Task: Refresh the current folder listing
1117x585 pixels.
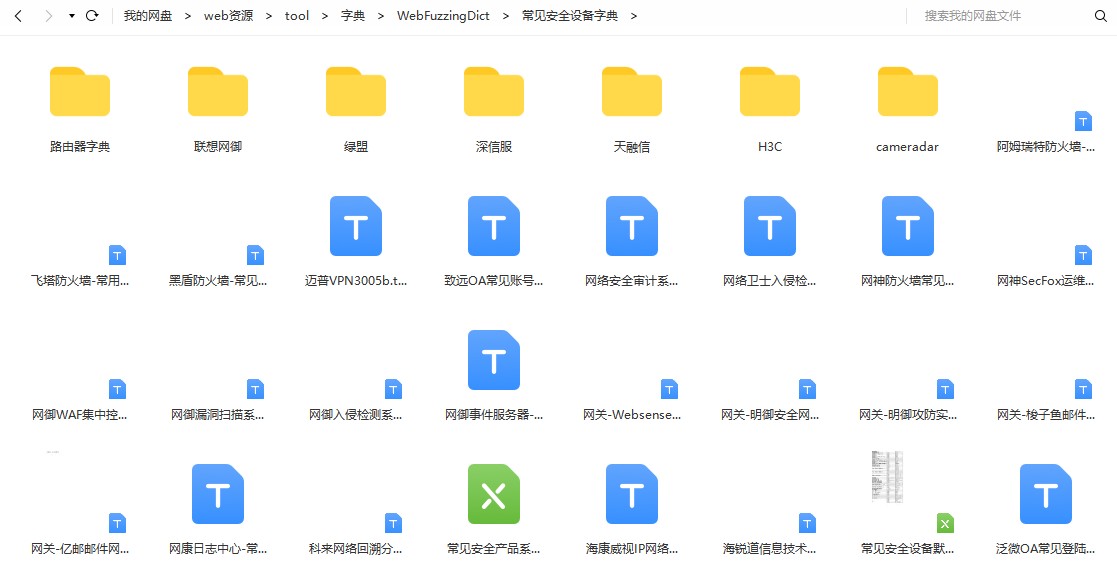Action: pyautogui.click(x=92, y=16)
